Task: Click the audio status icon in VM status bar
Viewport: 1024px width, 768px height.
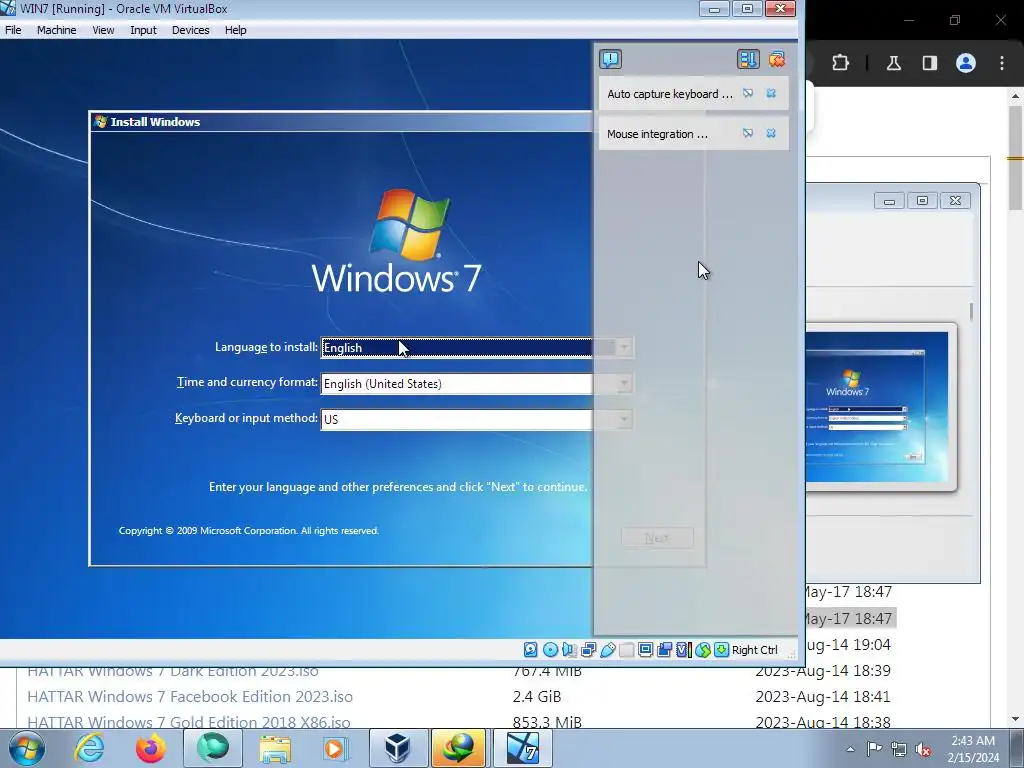Action: 569,650
